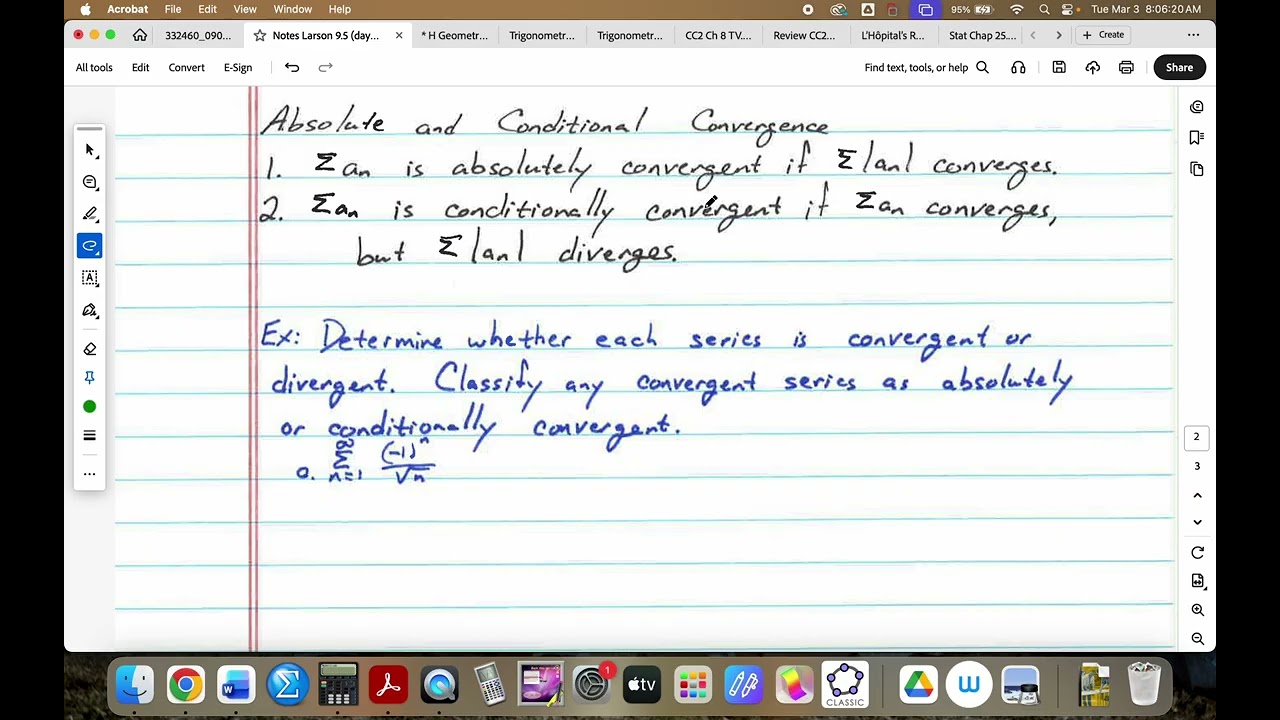This screenshot has width=1280, height=720.
Task: Open AI assistant panel icon in right rail
Action: 1197,107
